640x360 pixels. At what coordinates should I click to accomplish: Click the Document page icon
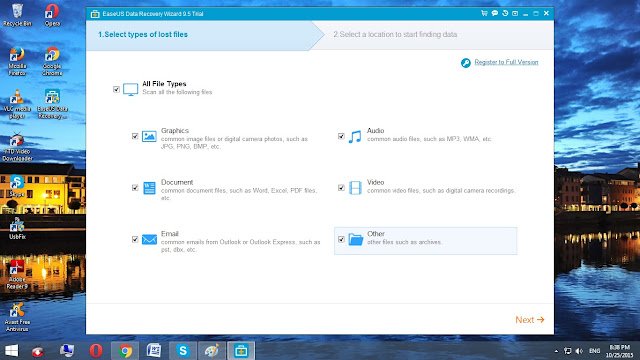149,188
